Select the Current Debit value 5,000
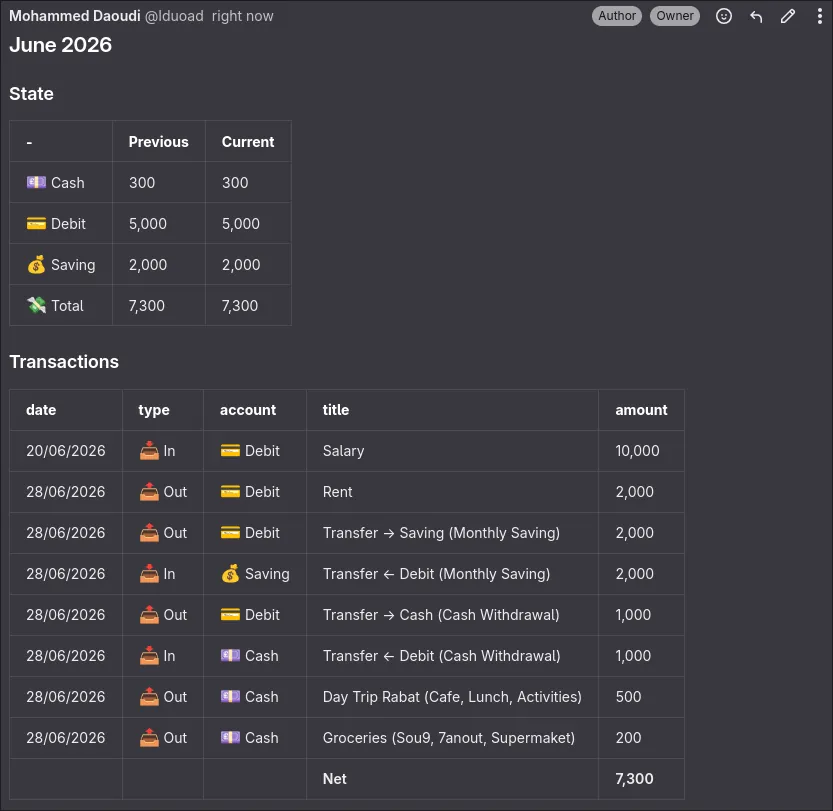The image size is (833, 811). [x=241, y=224]
